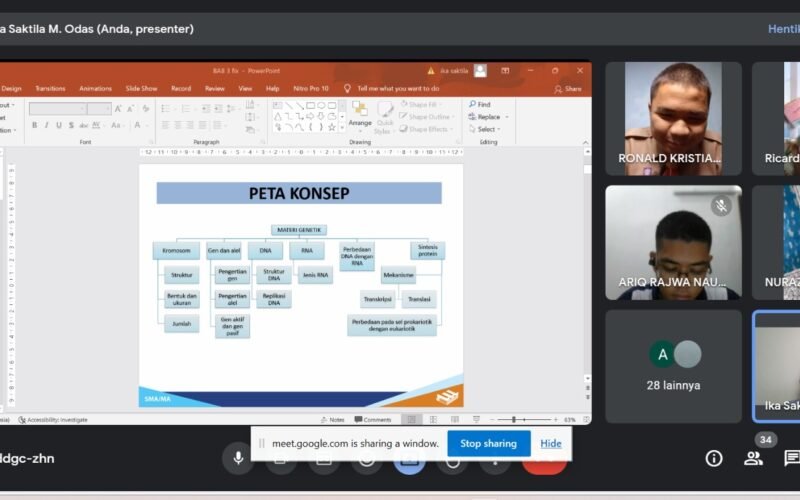The height and width of the screenshot is (500, 800).
Task: Open the meeting details info icon
Action: pyautogui.click(x=714, y=458)
